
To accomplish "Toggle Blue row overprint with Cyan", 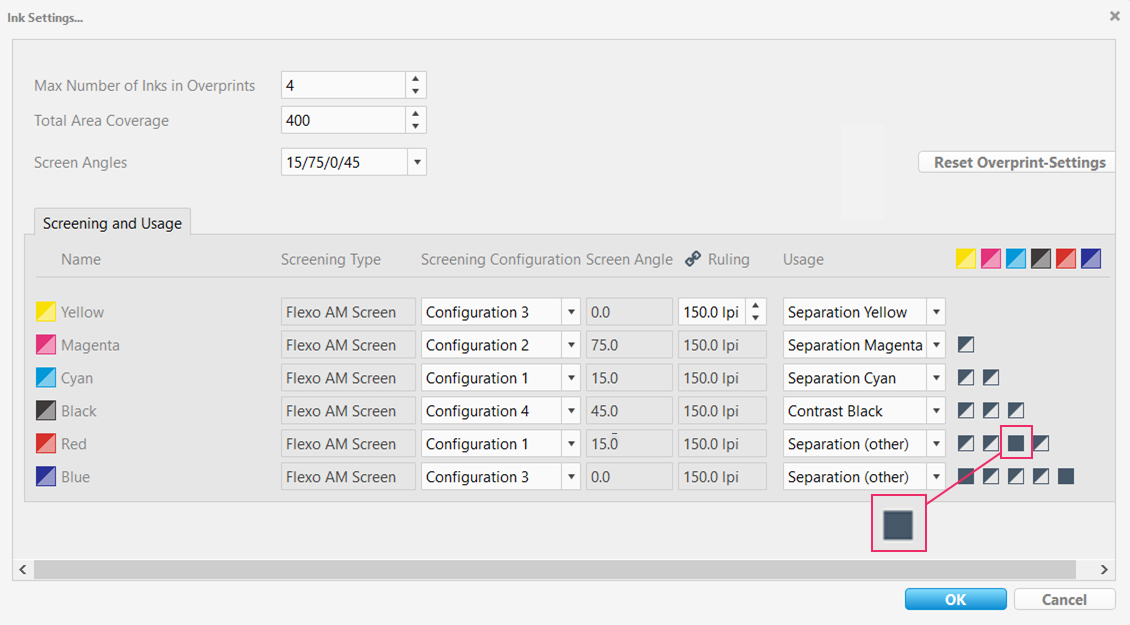I will click(1016, 476).
